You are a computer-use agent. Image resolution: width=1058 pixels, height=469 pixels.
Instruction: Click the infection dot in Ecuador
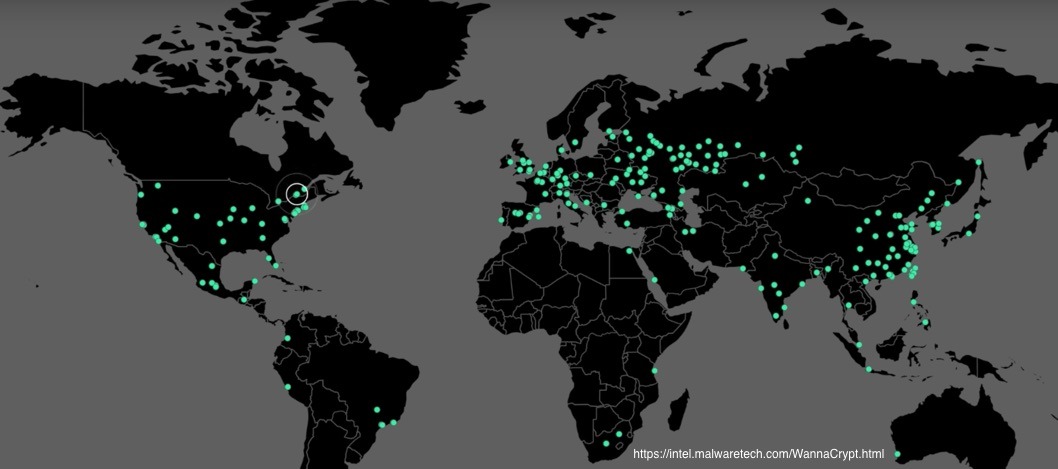coord(287,338)
